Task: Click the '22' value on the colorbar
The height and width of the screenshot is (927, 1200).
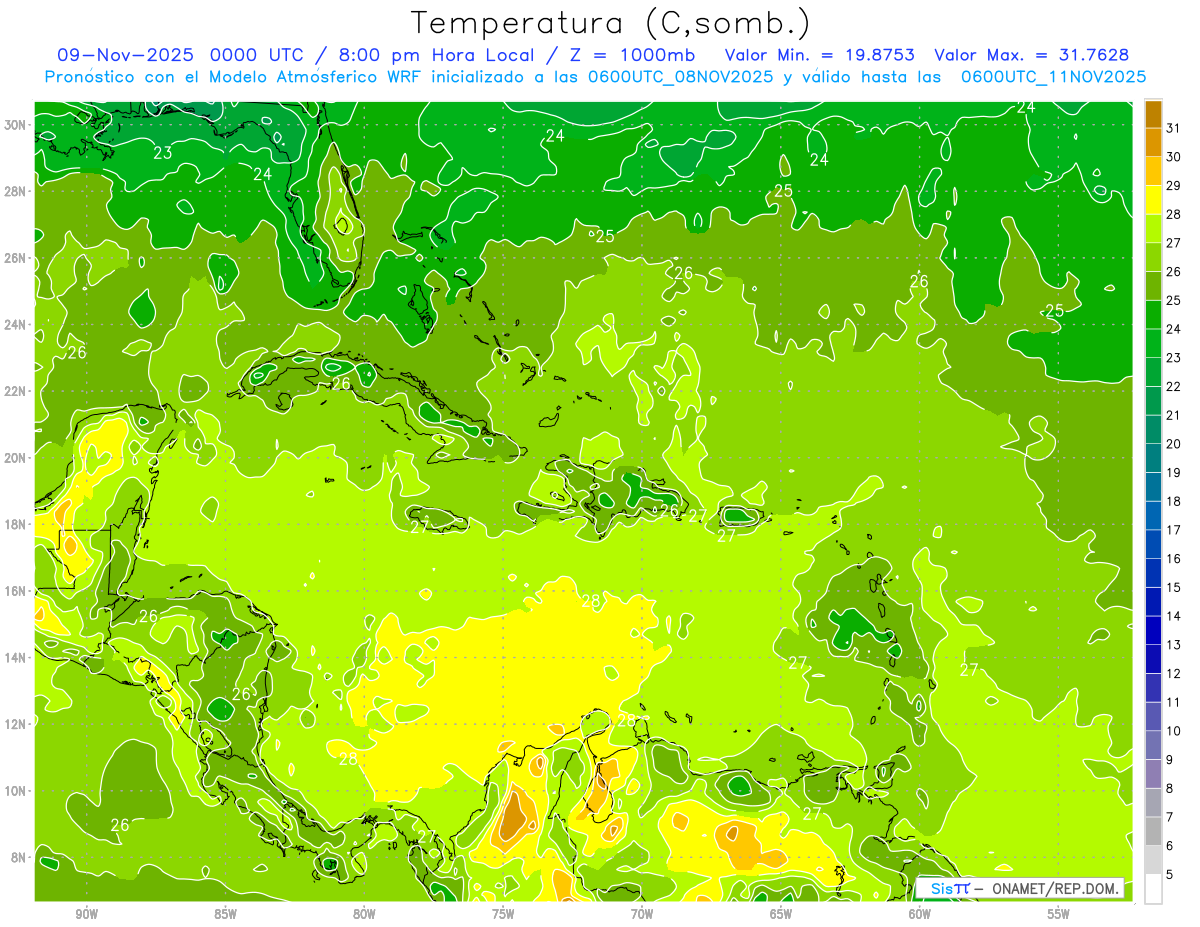Action: click(x=1173, y=387)
